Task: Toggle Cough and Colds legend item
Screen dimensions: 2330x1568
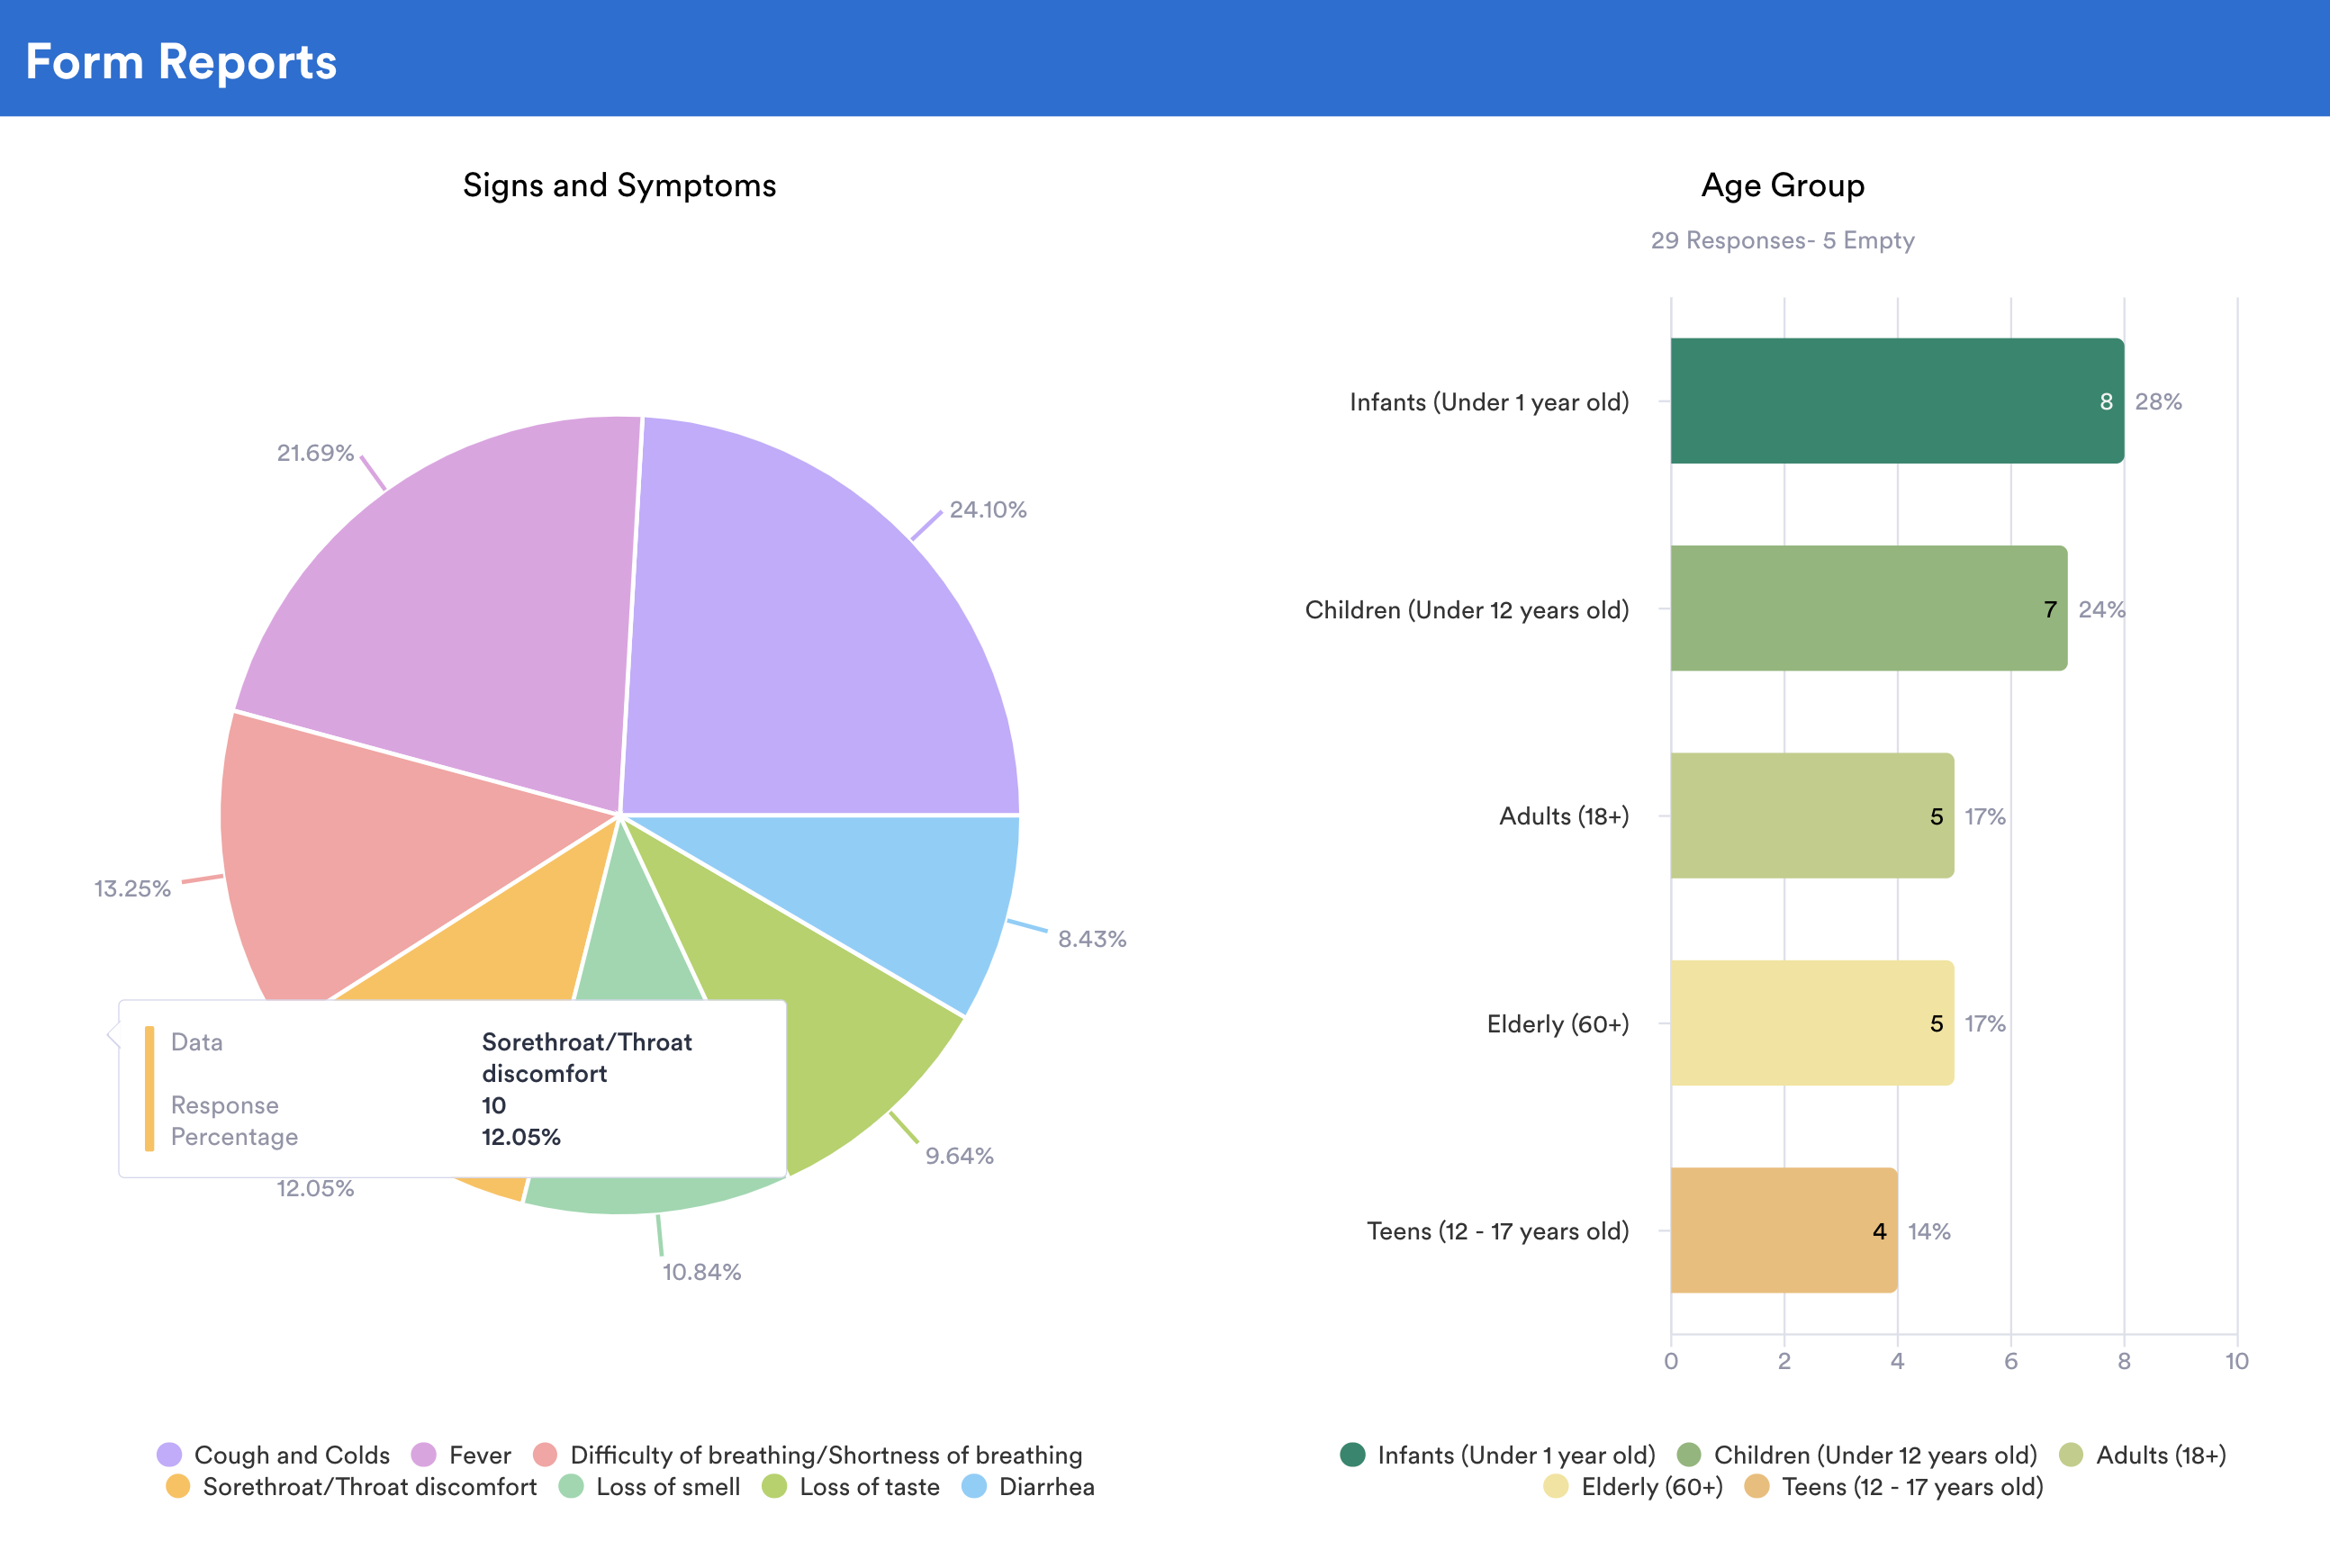Action: click(x=290, y=1455)
